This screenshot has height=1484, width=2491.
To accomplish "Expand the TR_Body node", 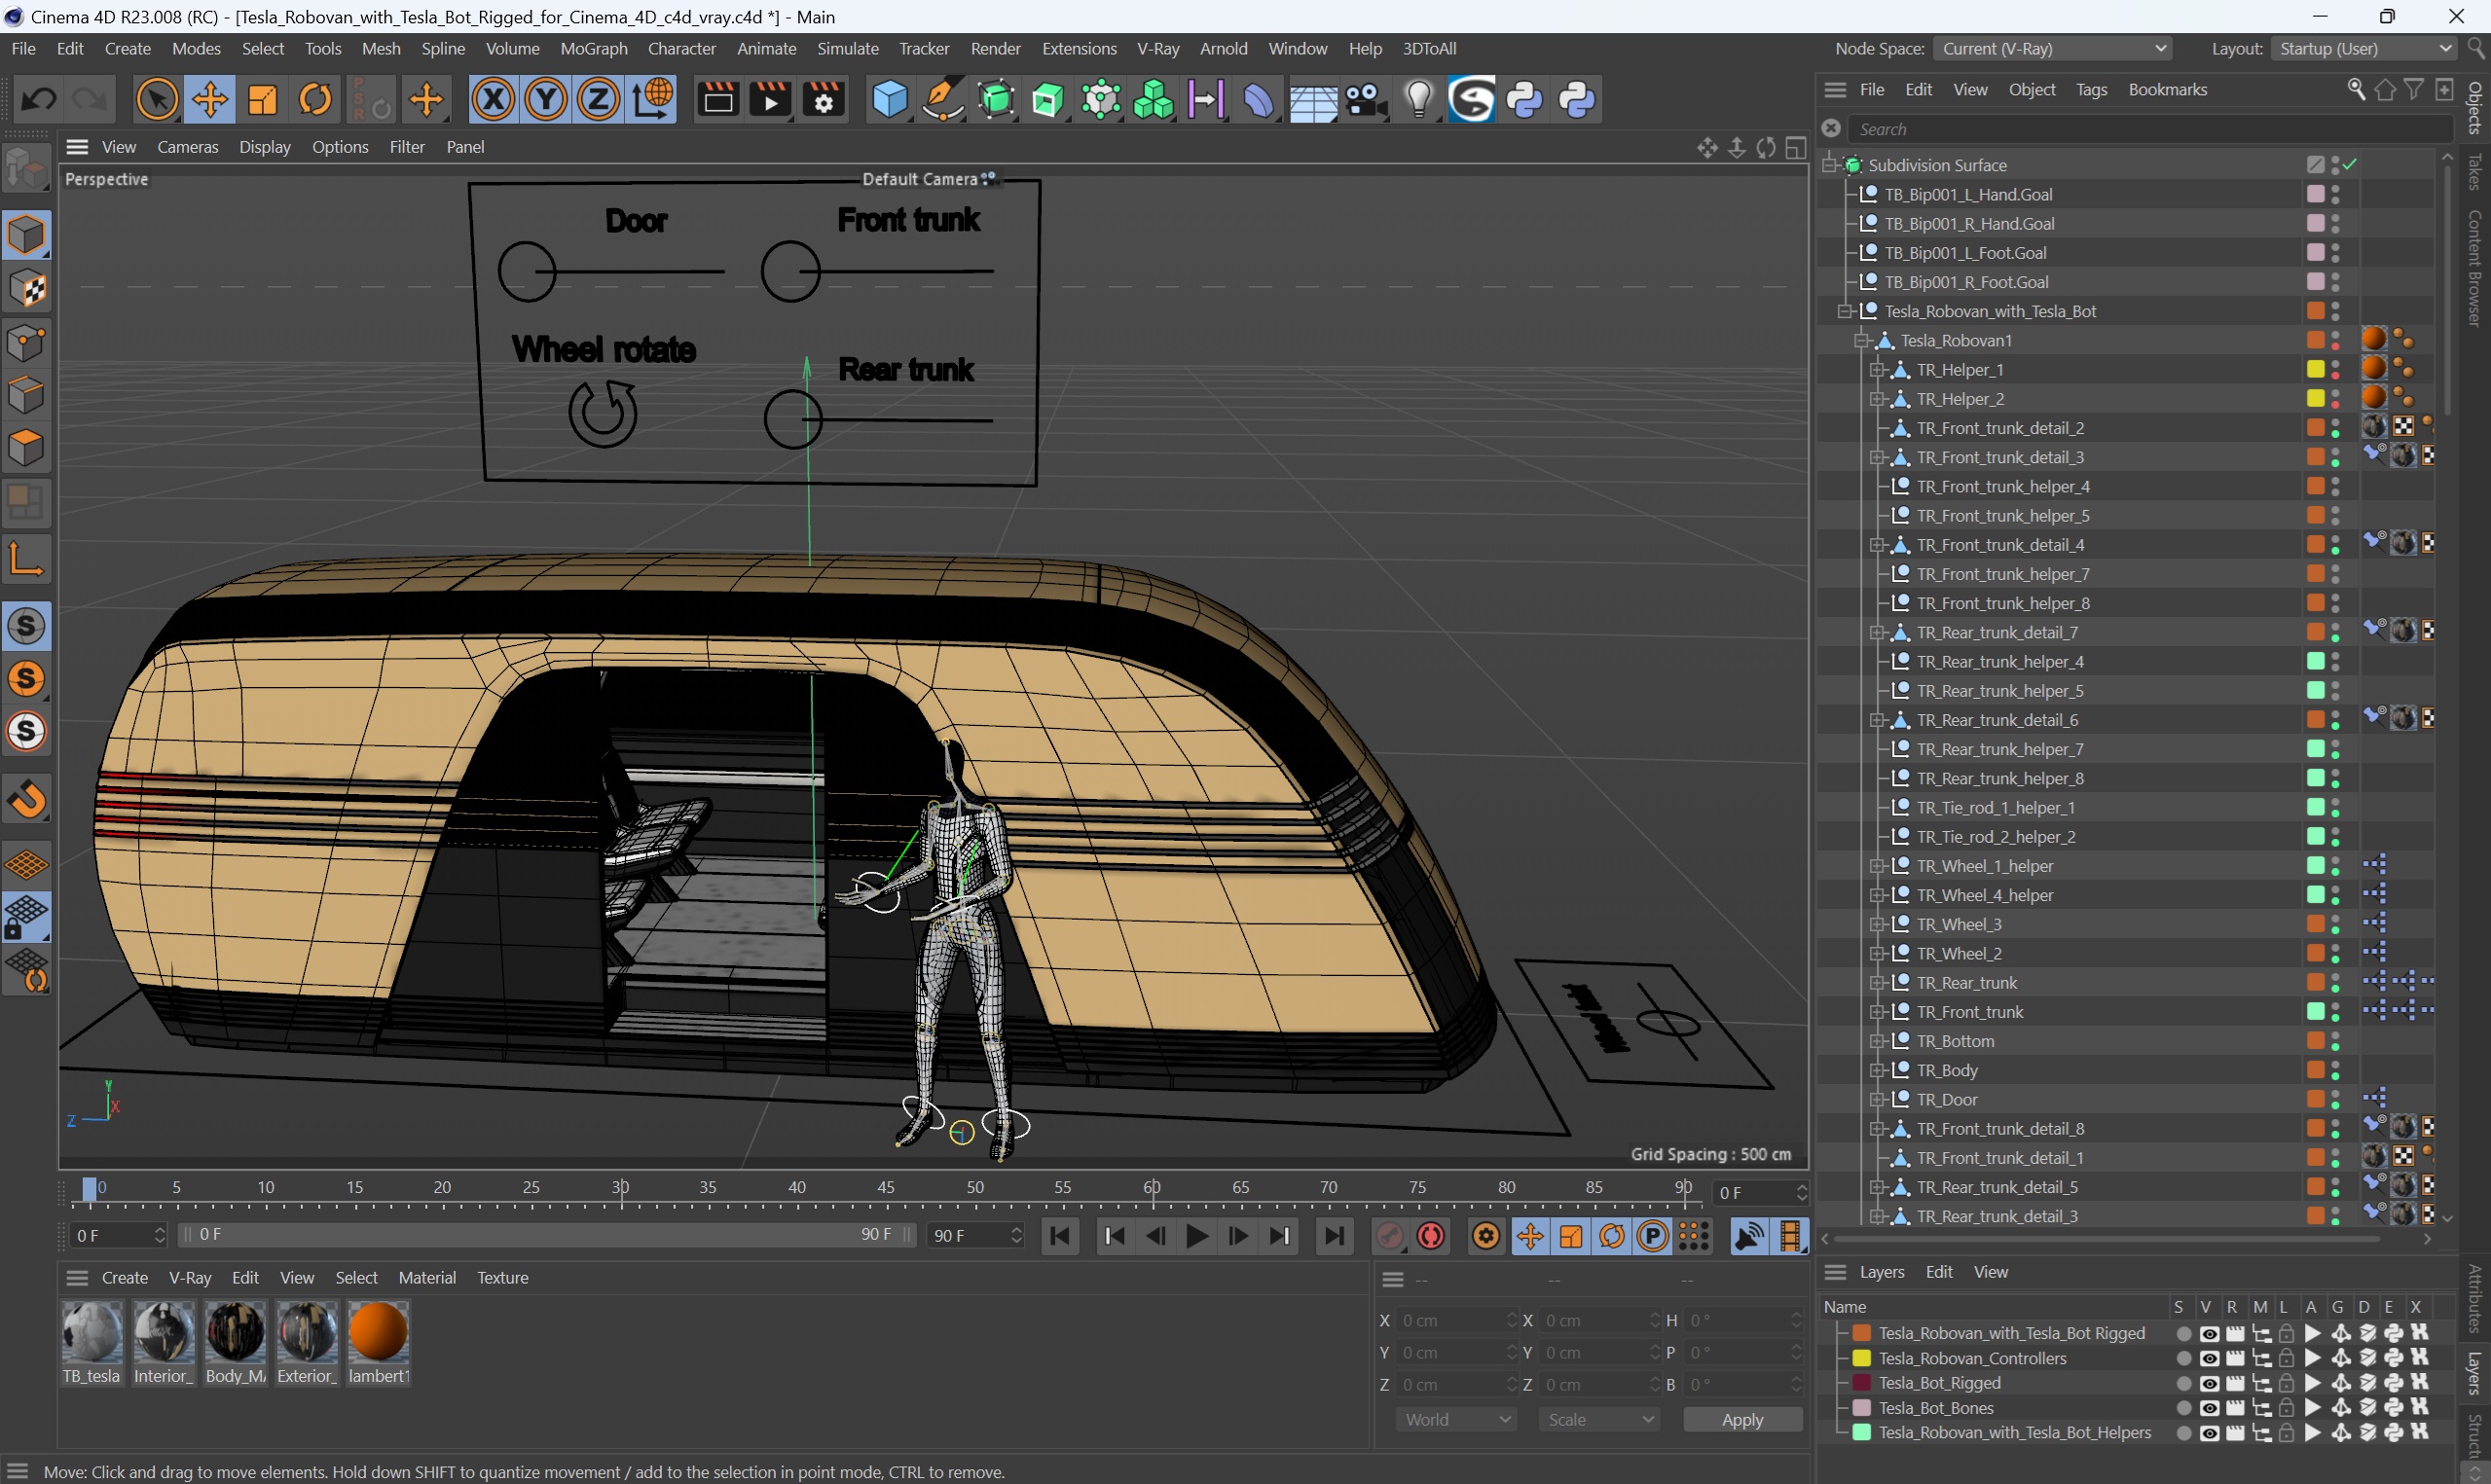I will tap(1877, 1070).
